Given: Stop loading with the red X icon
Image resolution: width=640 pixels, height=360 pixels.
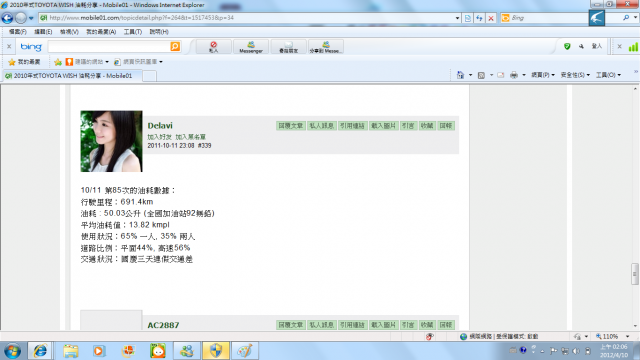Looking at the screenshot, I should click(491, 18).
